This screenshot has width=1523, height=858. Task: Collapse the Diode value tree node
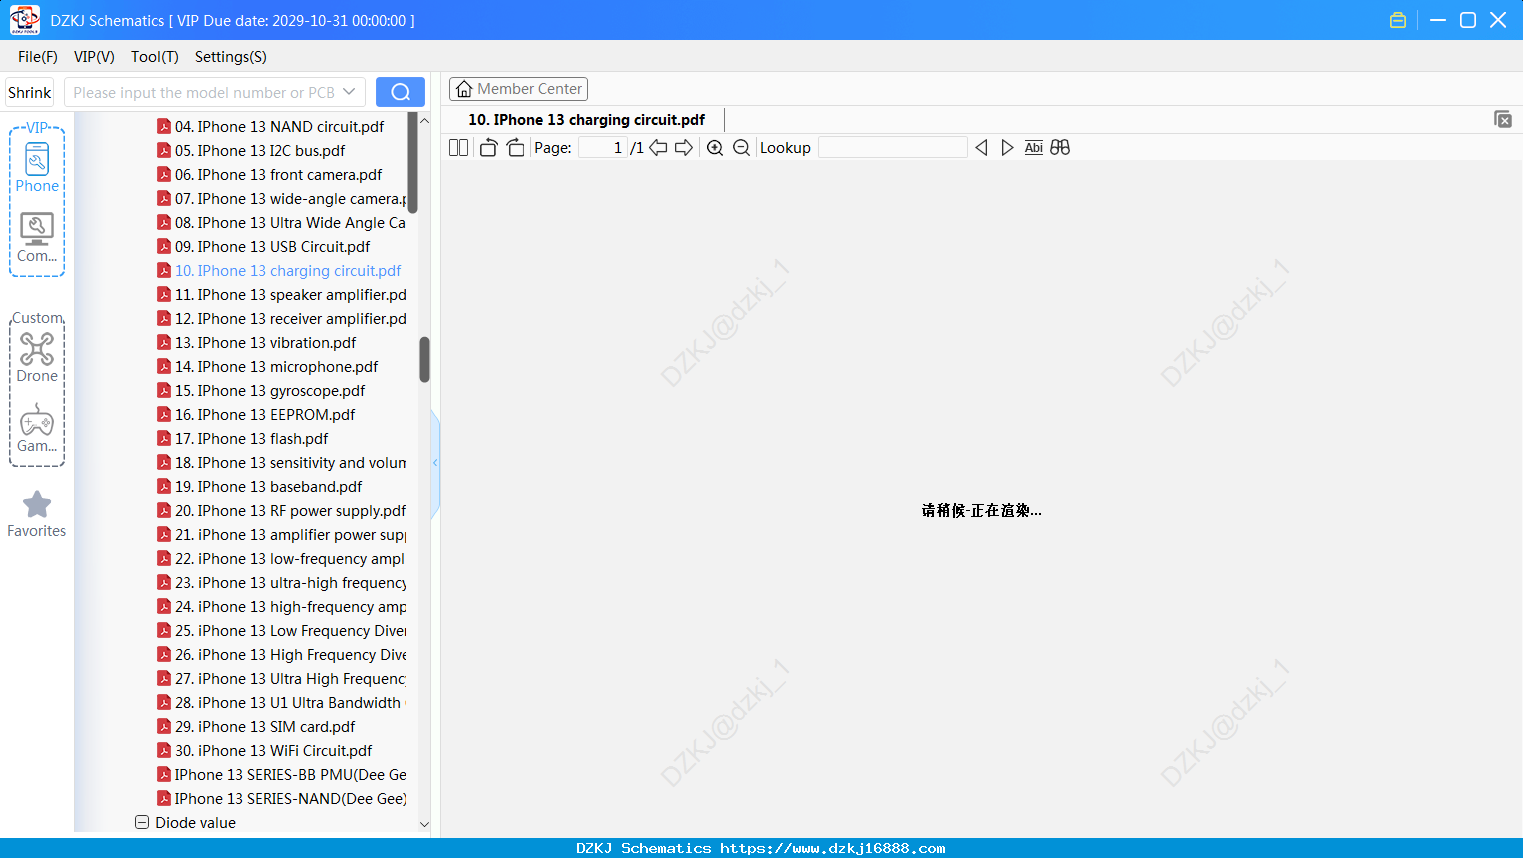coord(142,823)
